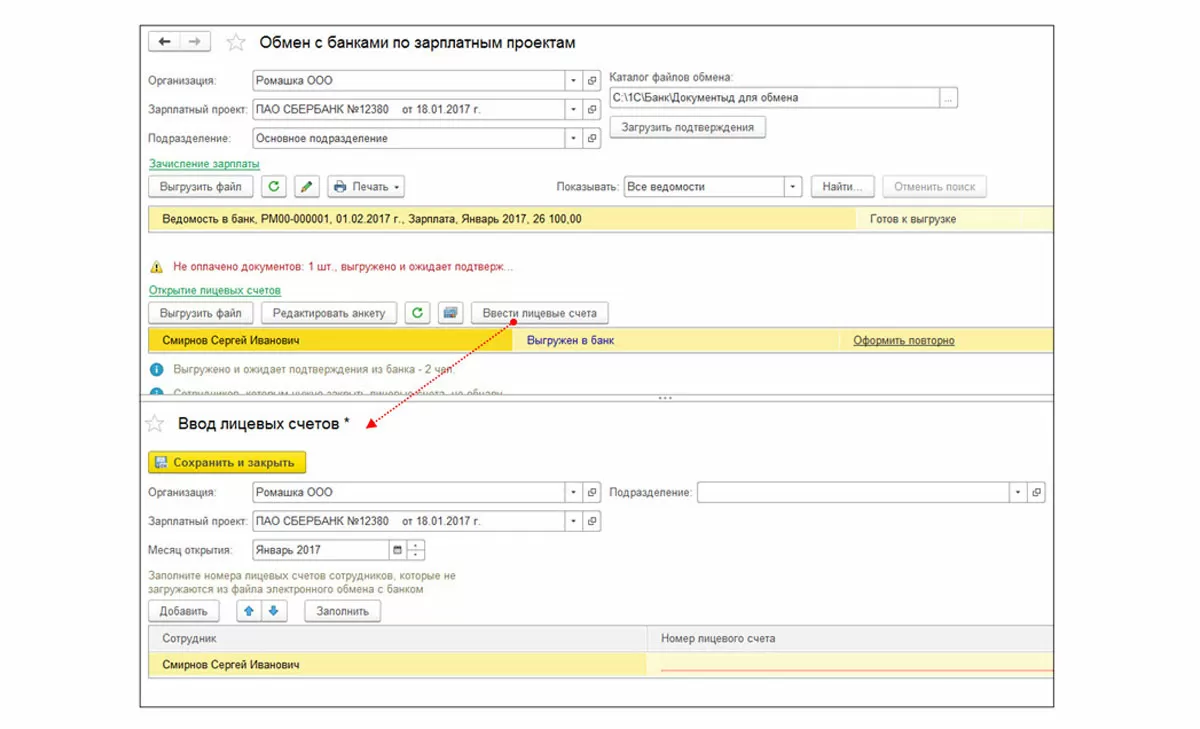This screenshot has height=729, width=1200.
Task: Click Выгрузить файл under Зачисление зарплаты
Action: (x=201, y=187)
